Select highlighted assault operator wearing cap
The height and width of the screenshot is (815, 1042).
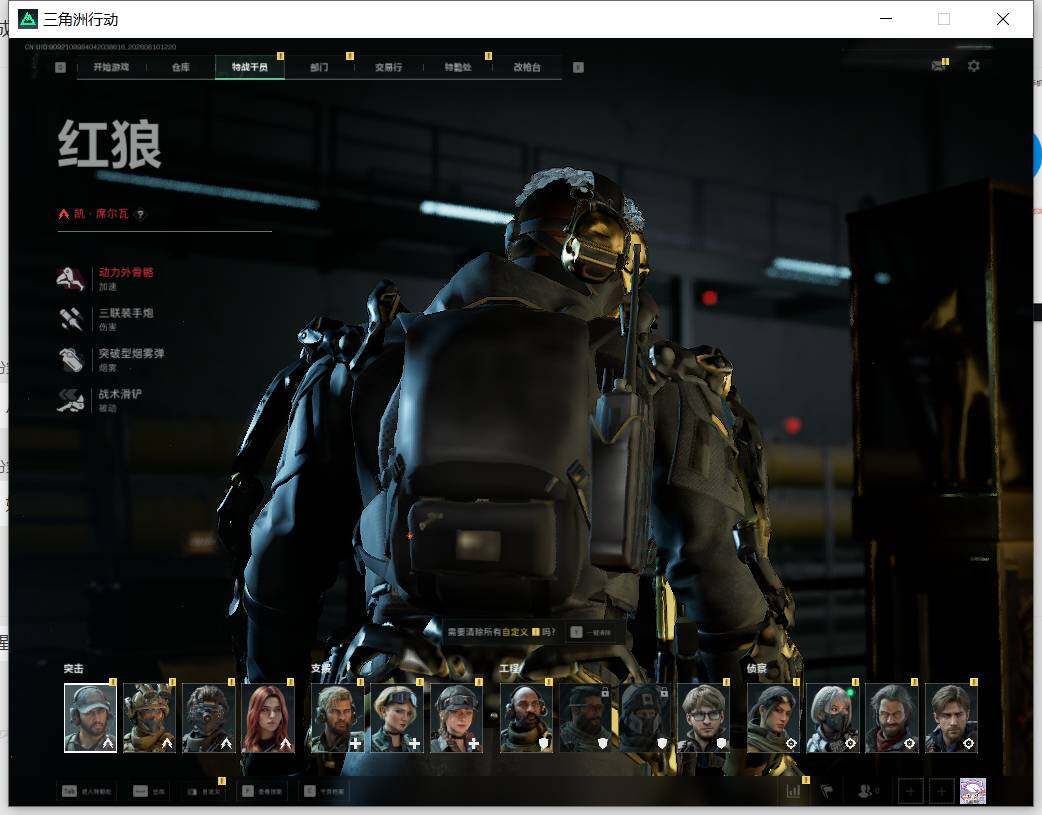point(90,718)
